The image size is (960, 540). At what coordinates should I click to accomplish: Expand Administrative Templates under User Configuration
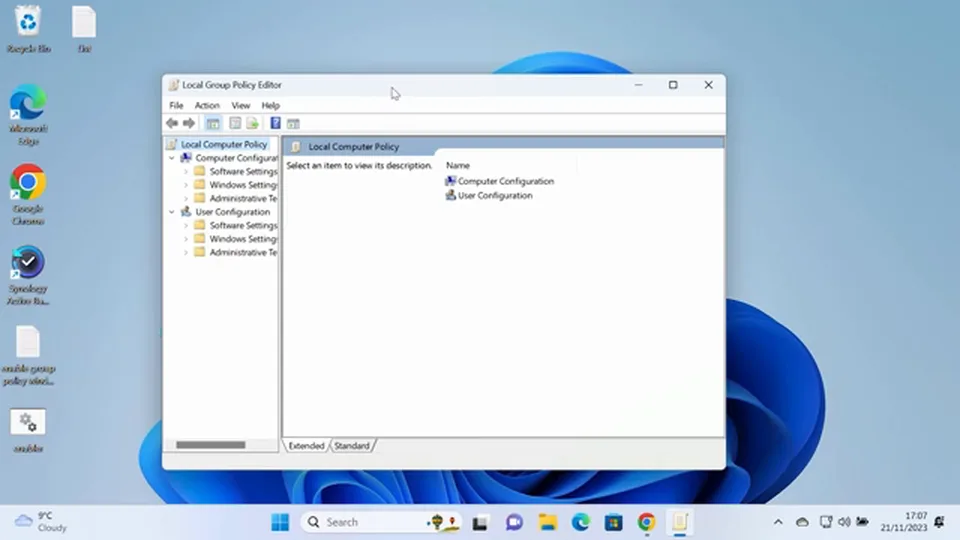(x=186, y=252)
